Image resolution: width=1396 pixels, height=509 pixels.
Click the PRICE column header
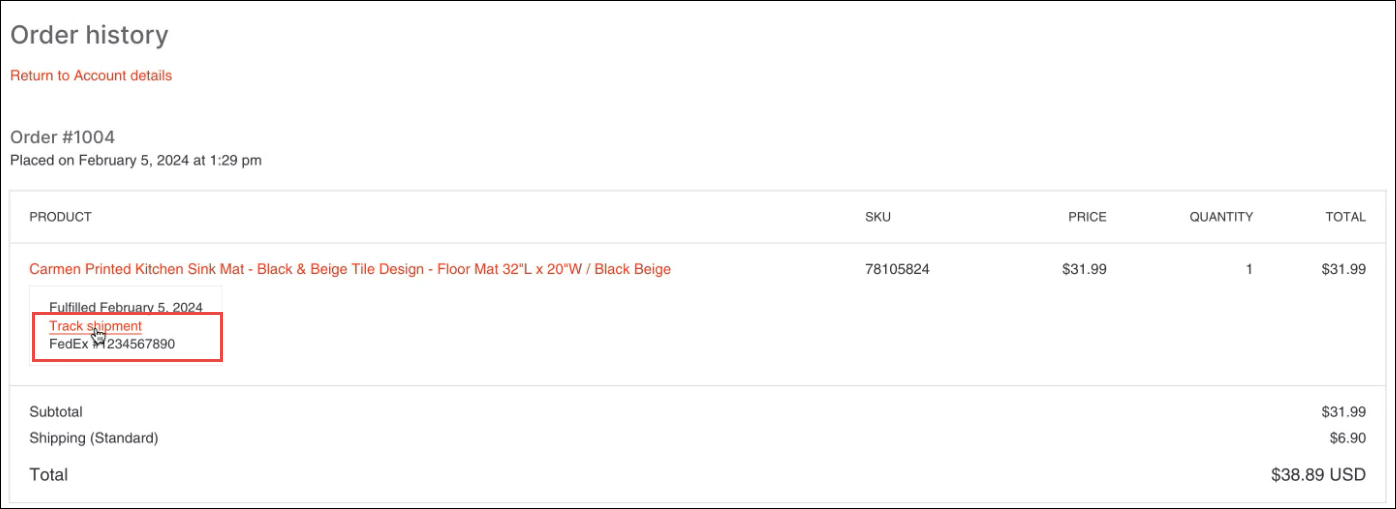pyautogui.click(x=1086, y=217)
